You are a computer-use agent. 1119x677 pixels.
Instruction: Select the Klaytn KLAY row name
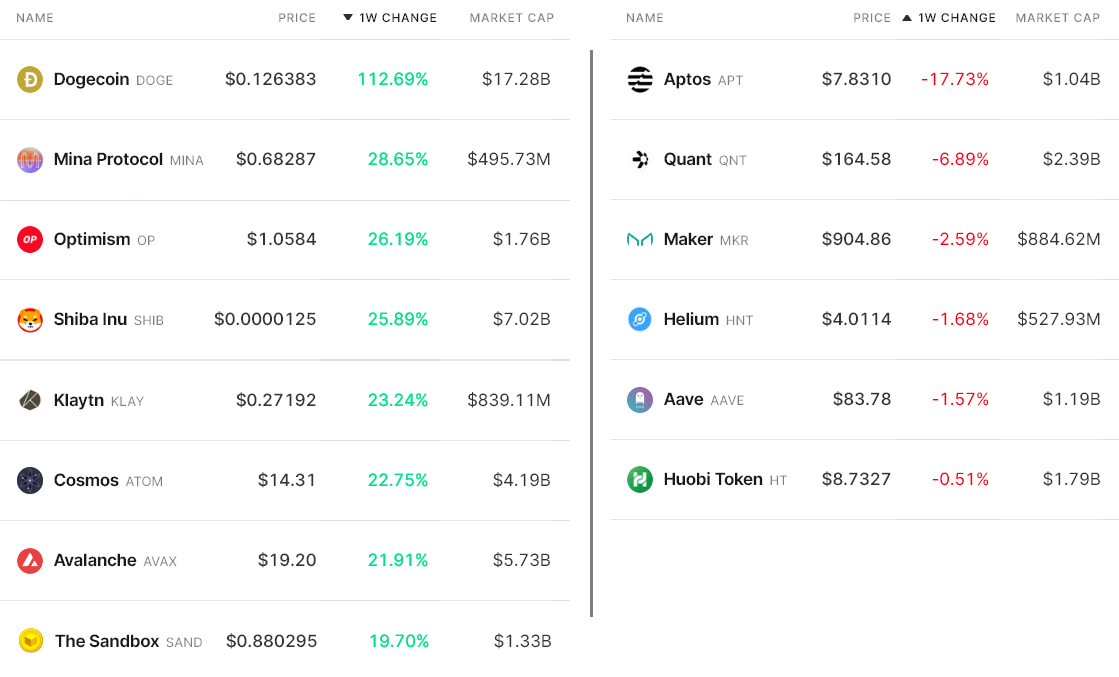tap(79, 400)
